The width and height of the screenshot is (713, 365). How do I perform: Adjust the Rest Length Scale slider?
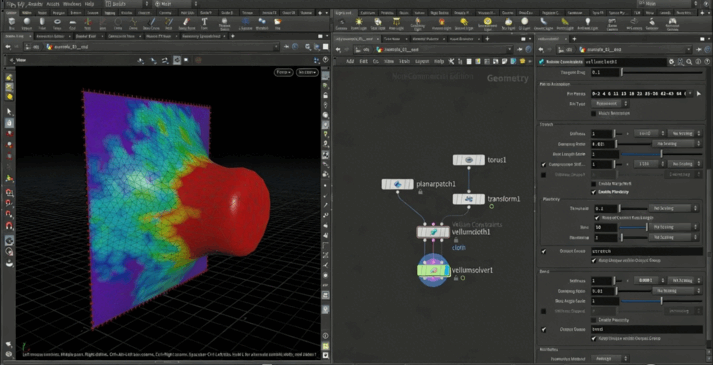point(661,154)
